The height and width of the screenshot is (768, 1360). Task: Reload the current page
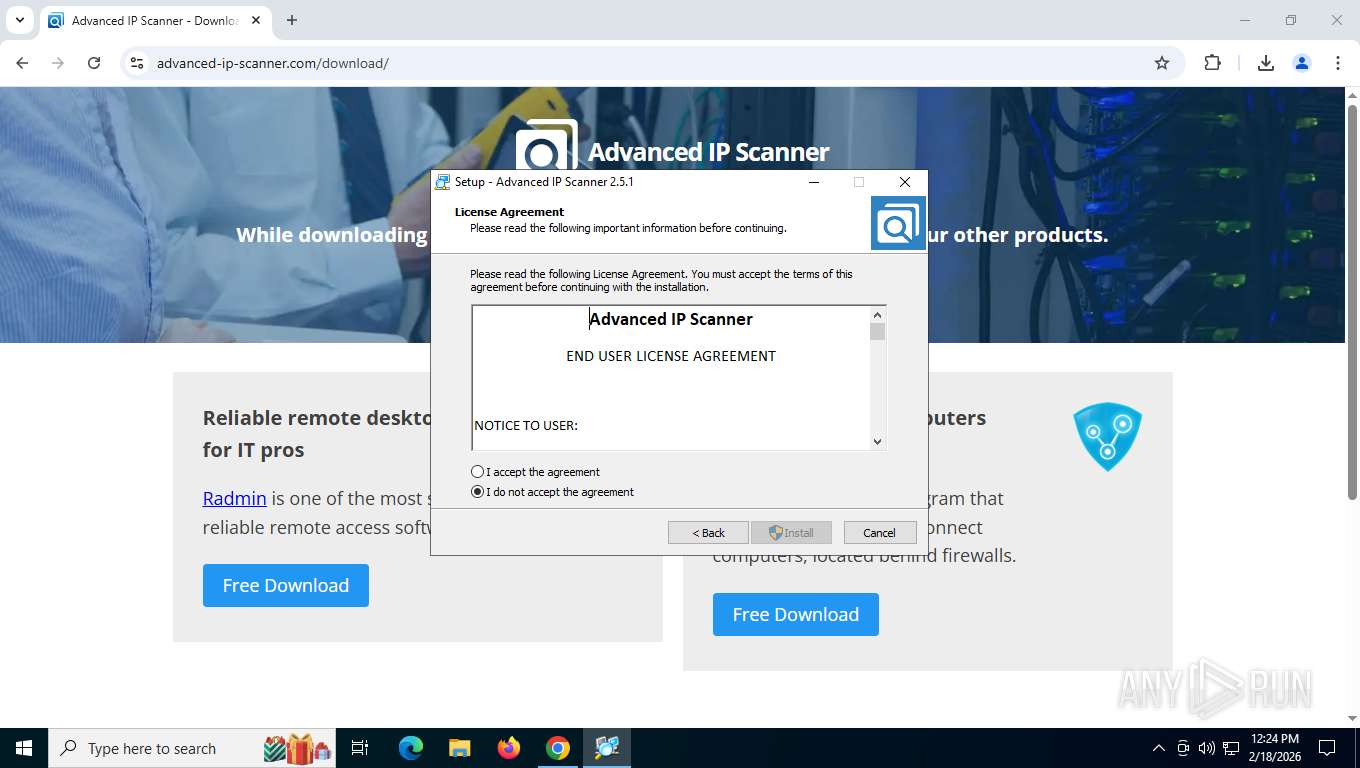[94, 63]
